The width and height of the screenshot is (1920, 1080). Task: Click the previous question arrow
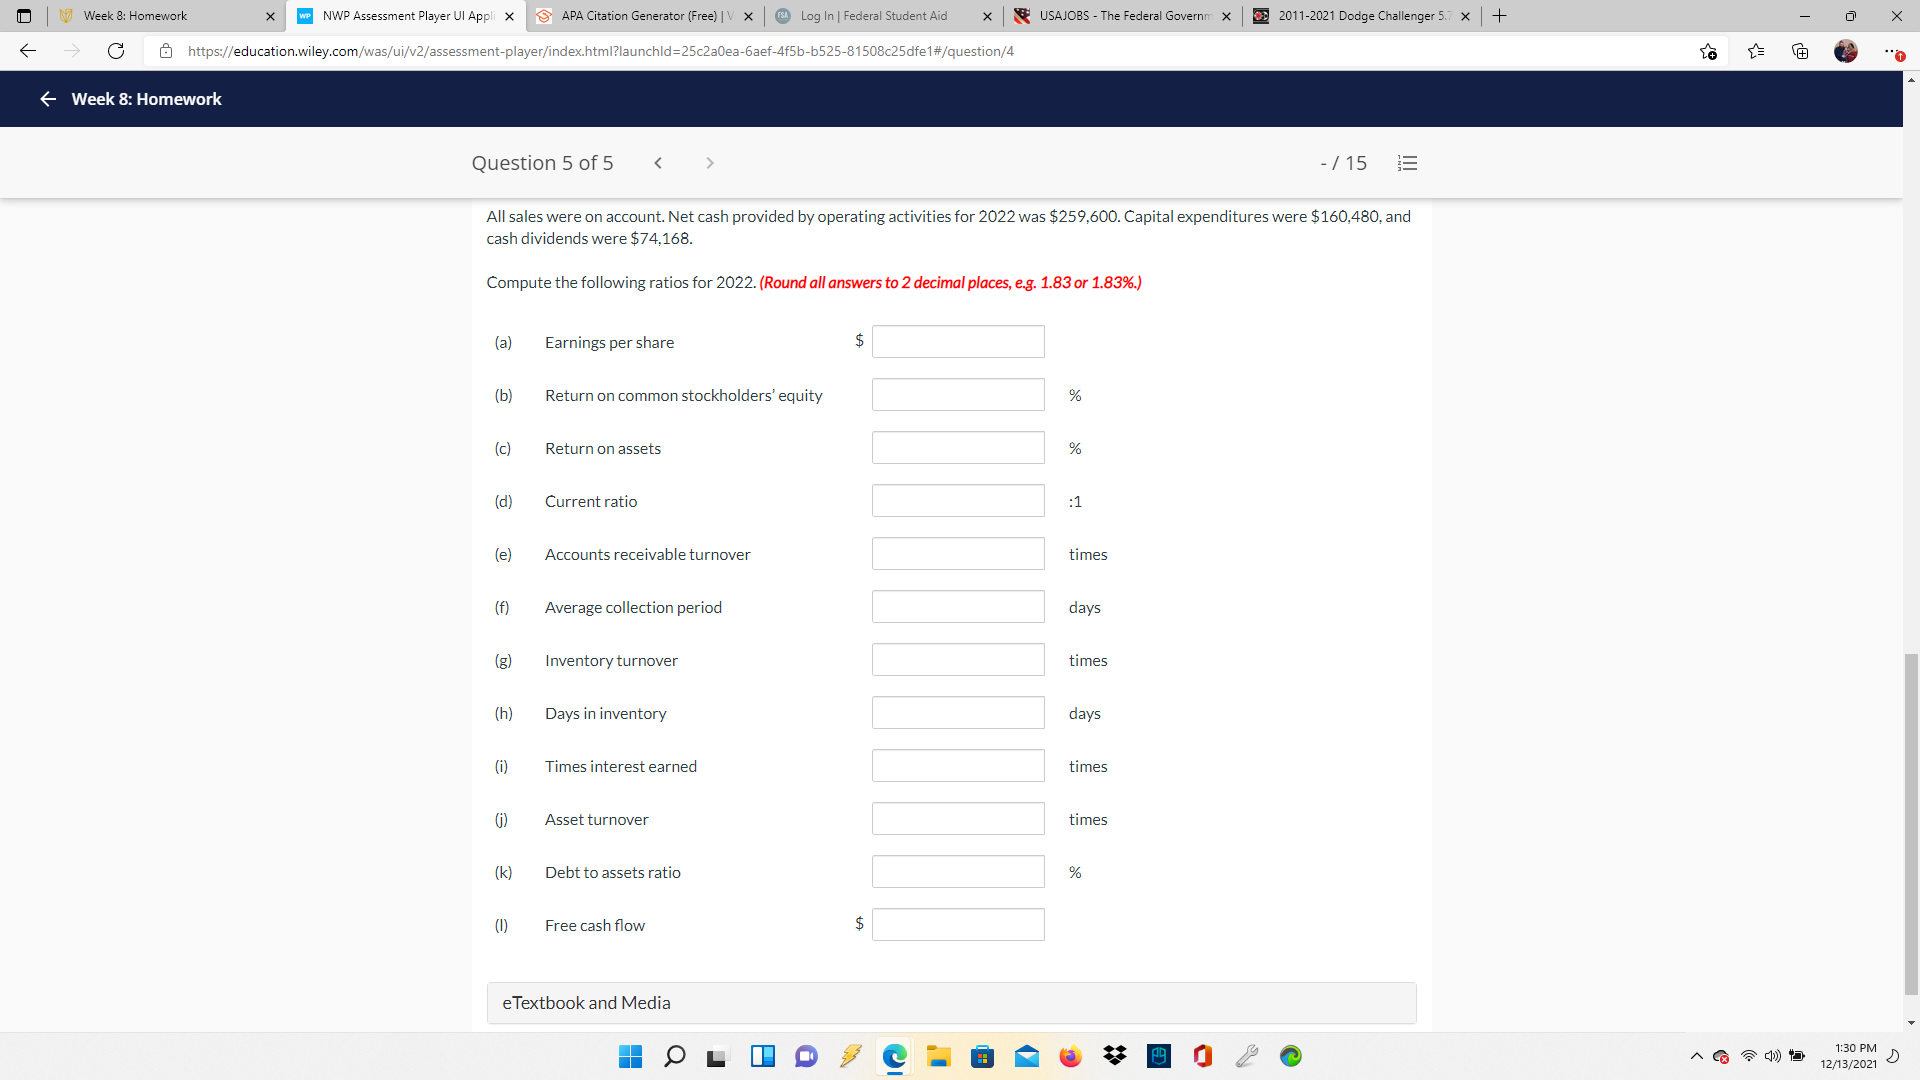658,162
